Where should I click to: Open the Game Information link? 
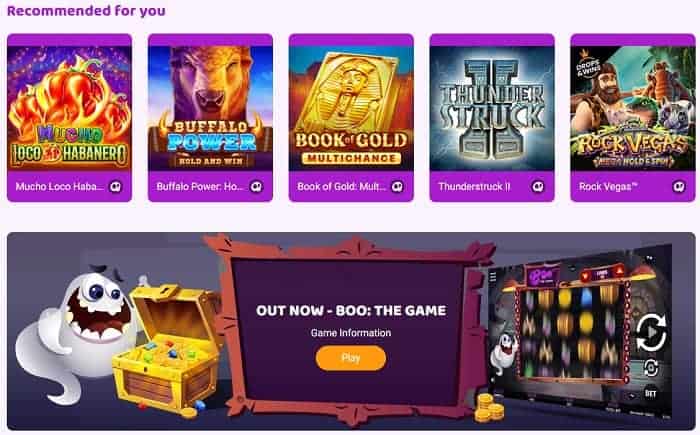coord(351,333)
